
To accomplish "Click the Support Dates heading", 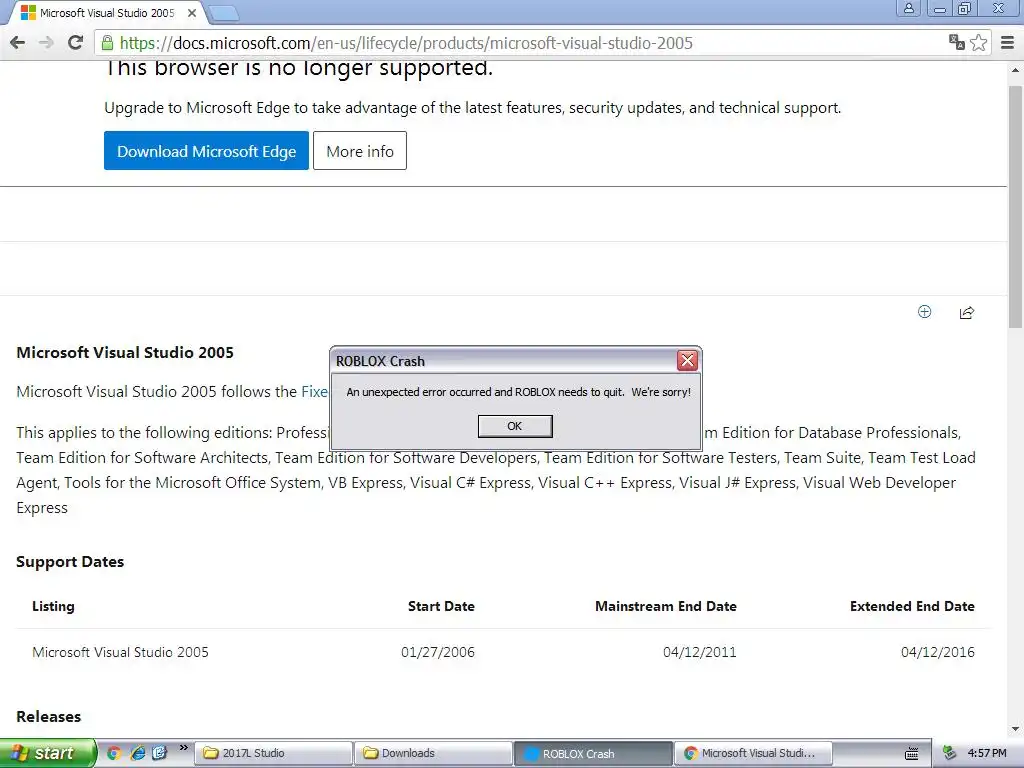I will point(70,562).
